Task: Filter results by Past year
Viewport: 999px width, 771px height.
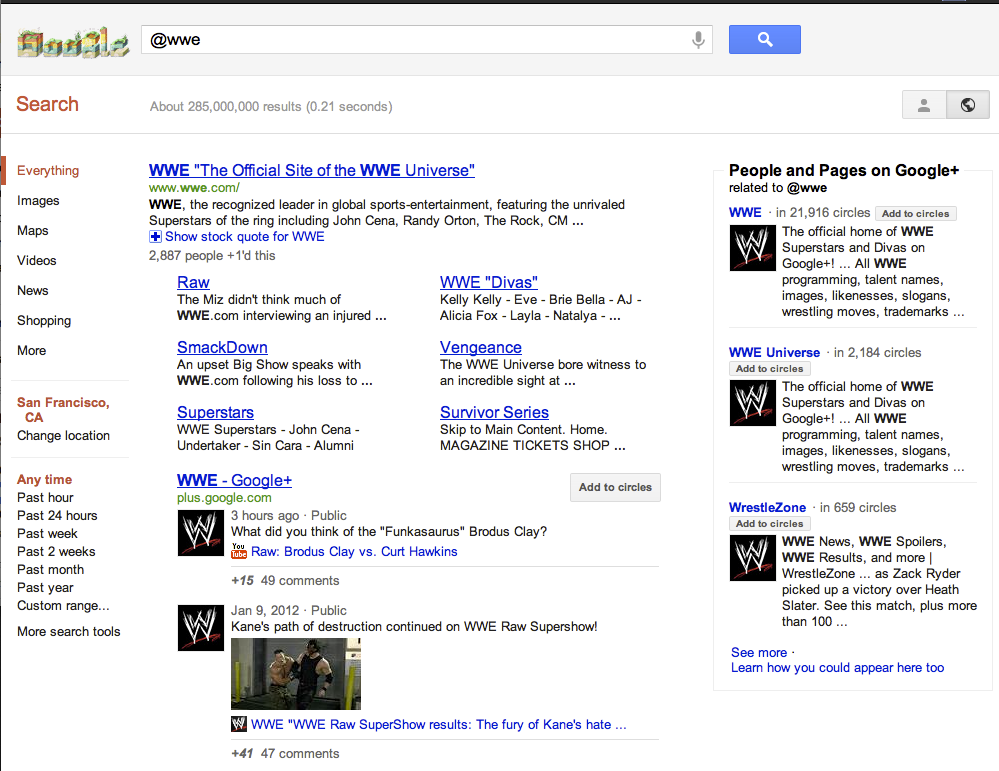Action: click(x=45, y=587)
